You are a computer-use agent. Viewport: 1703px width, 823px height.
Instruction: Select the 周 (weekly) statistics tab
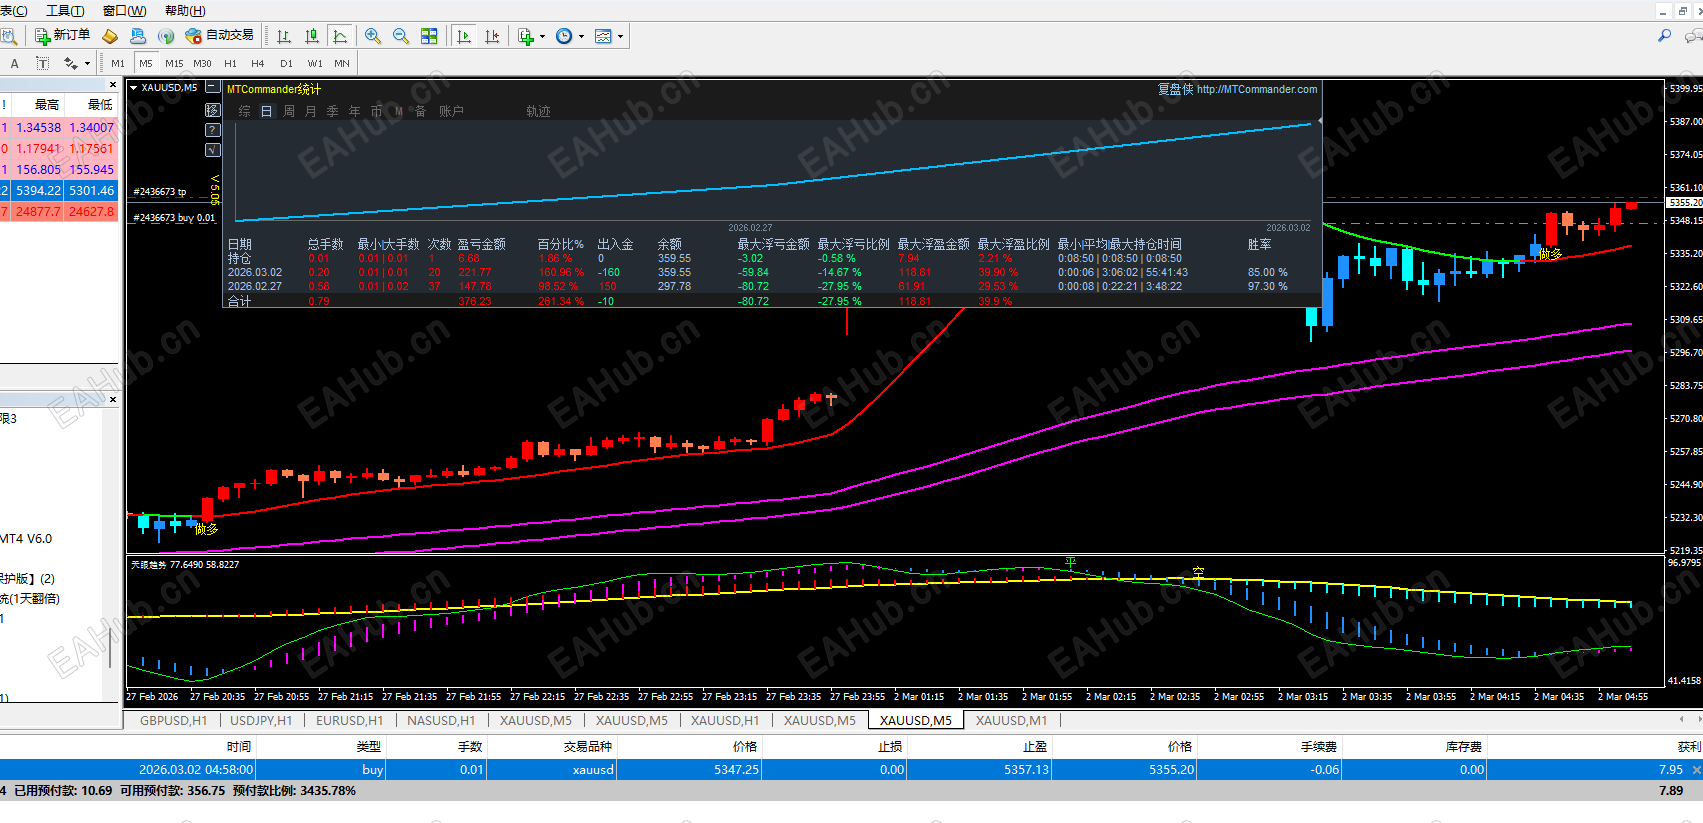(289, 111)
